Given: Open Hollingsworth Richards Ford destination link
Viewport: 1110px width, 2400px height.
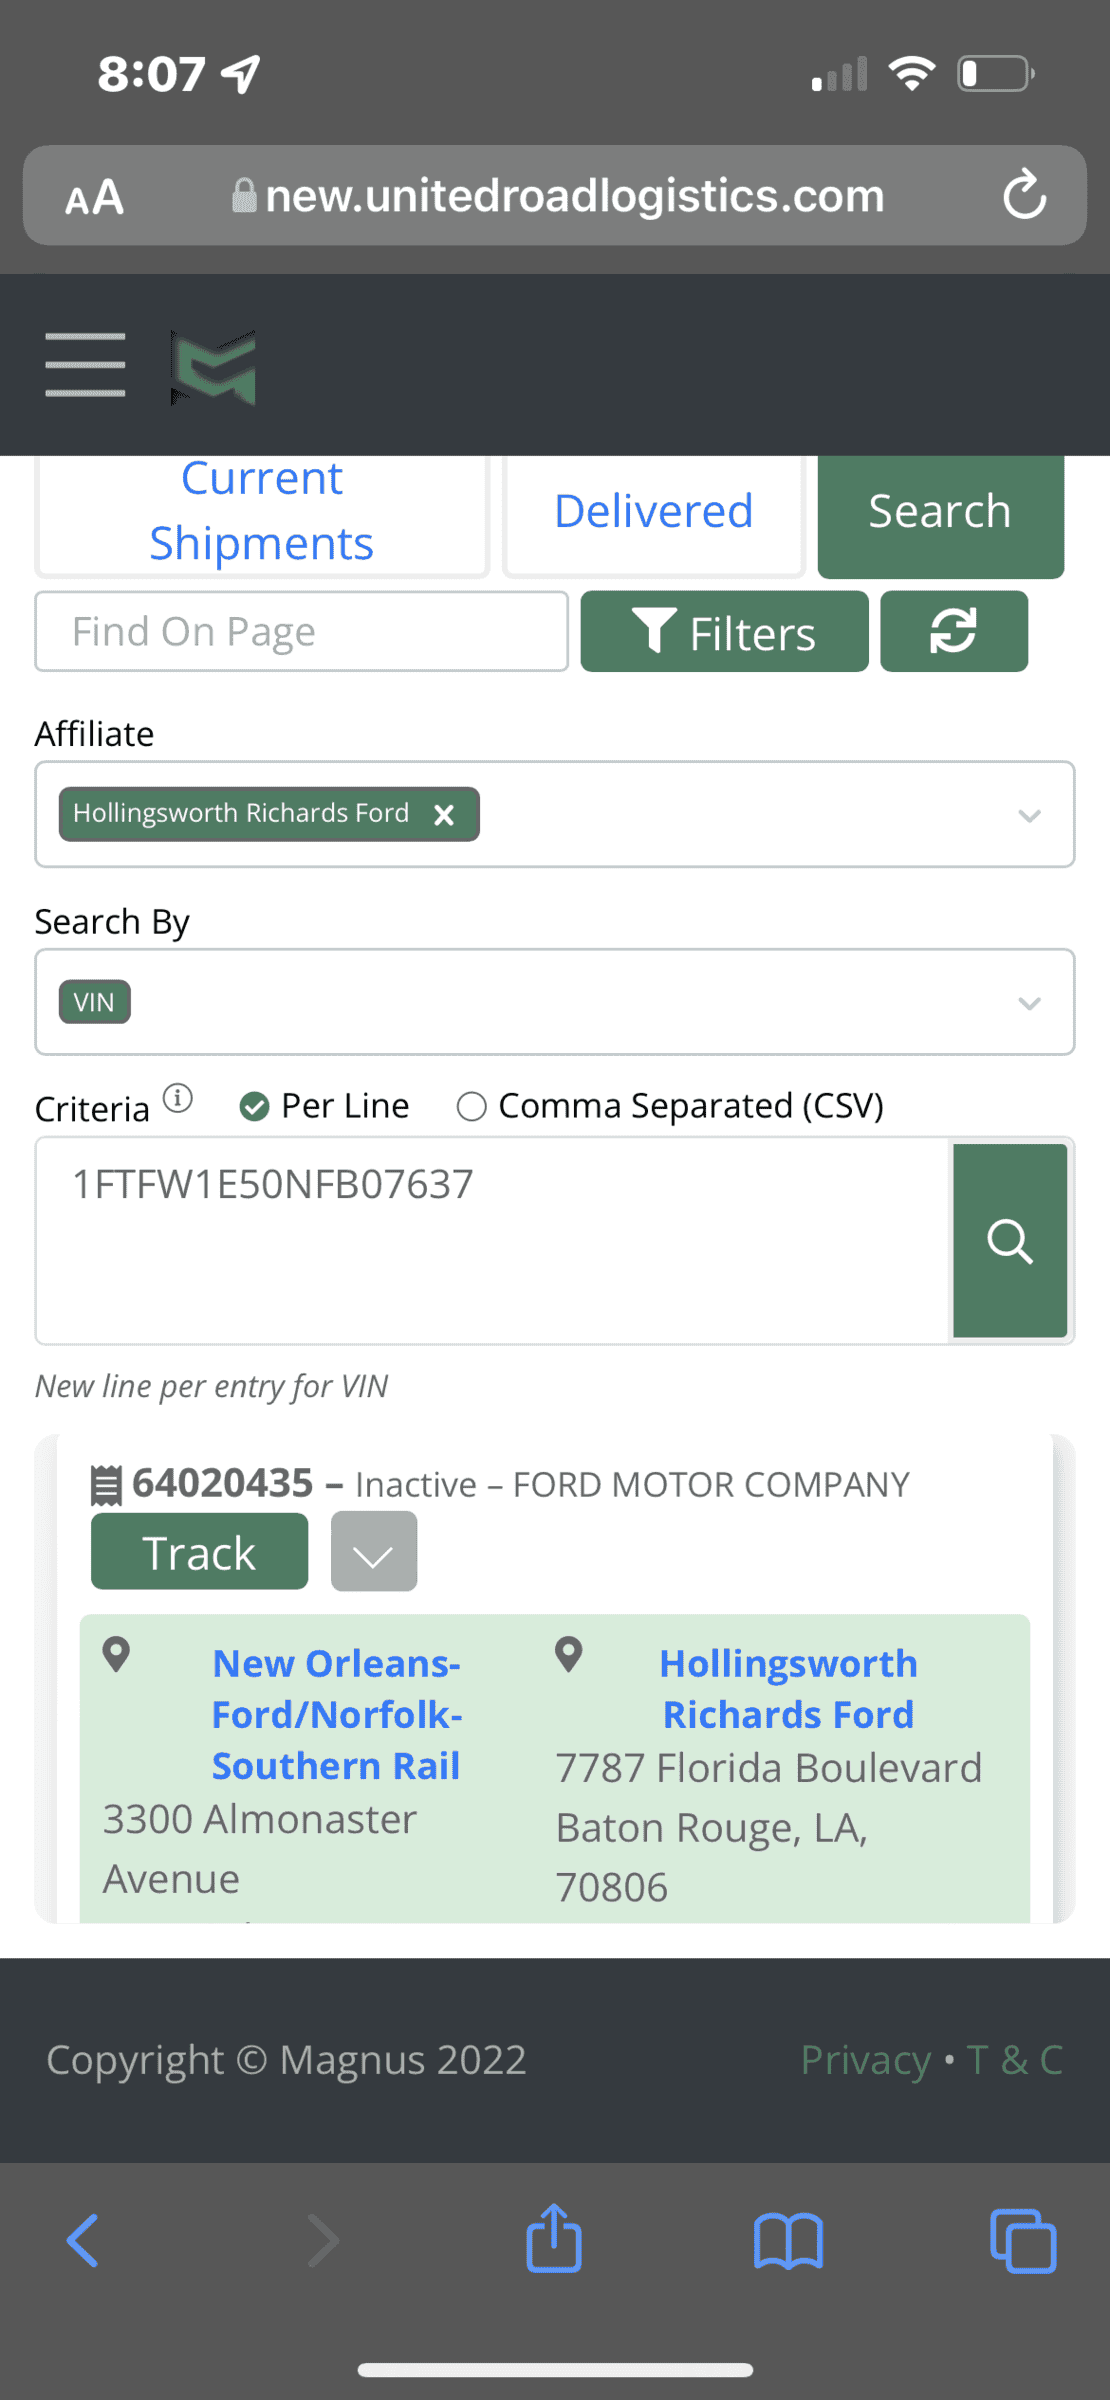Looking at the screenshot, I should [x=788, y=1689].
